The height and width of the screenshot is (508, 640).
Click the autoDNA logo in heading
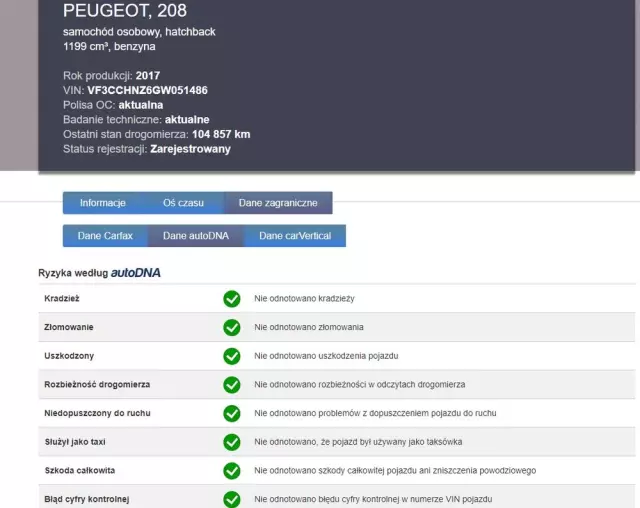pos(135,272)
